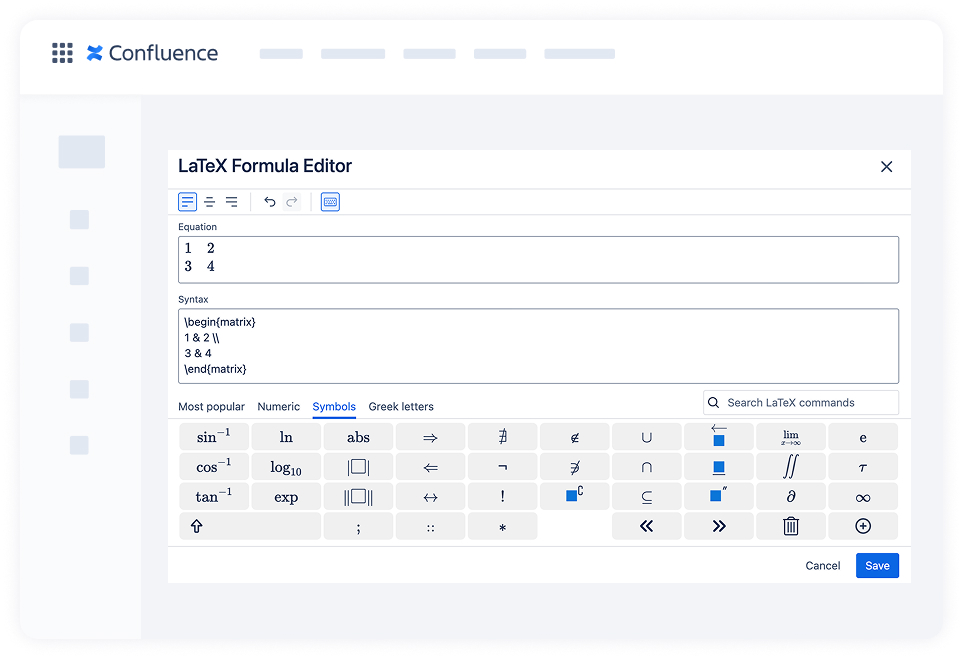This screenshot has height=659, width=963.
Task: Click the trash delete key
Action: [x=790, y=526]
